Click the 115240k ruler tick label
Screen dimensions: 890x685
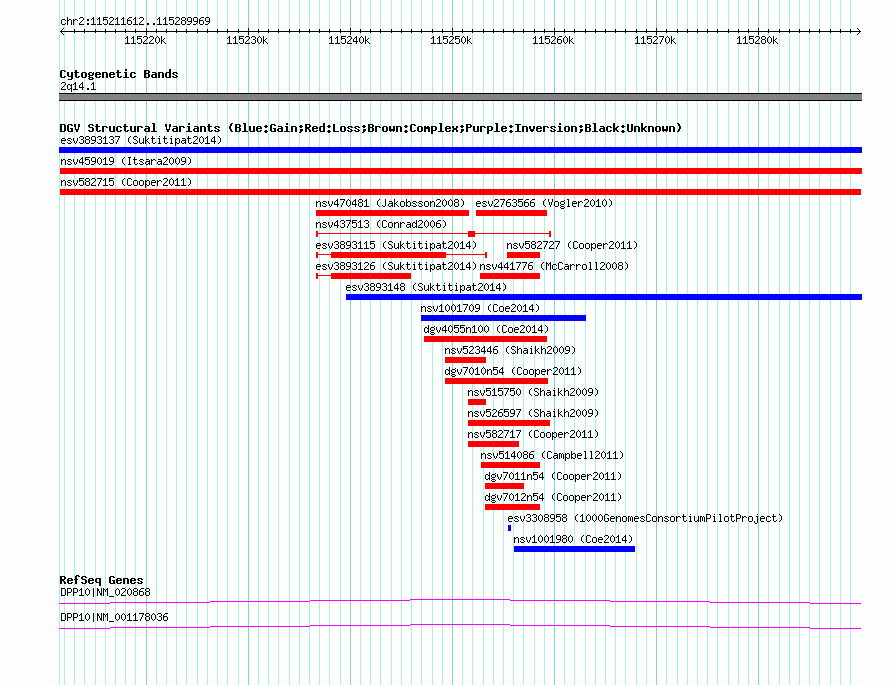pyautogui.click(x=349, y=40)
